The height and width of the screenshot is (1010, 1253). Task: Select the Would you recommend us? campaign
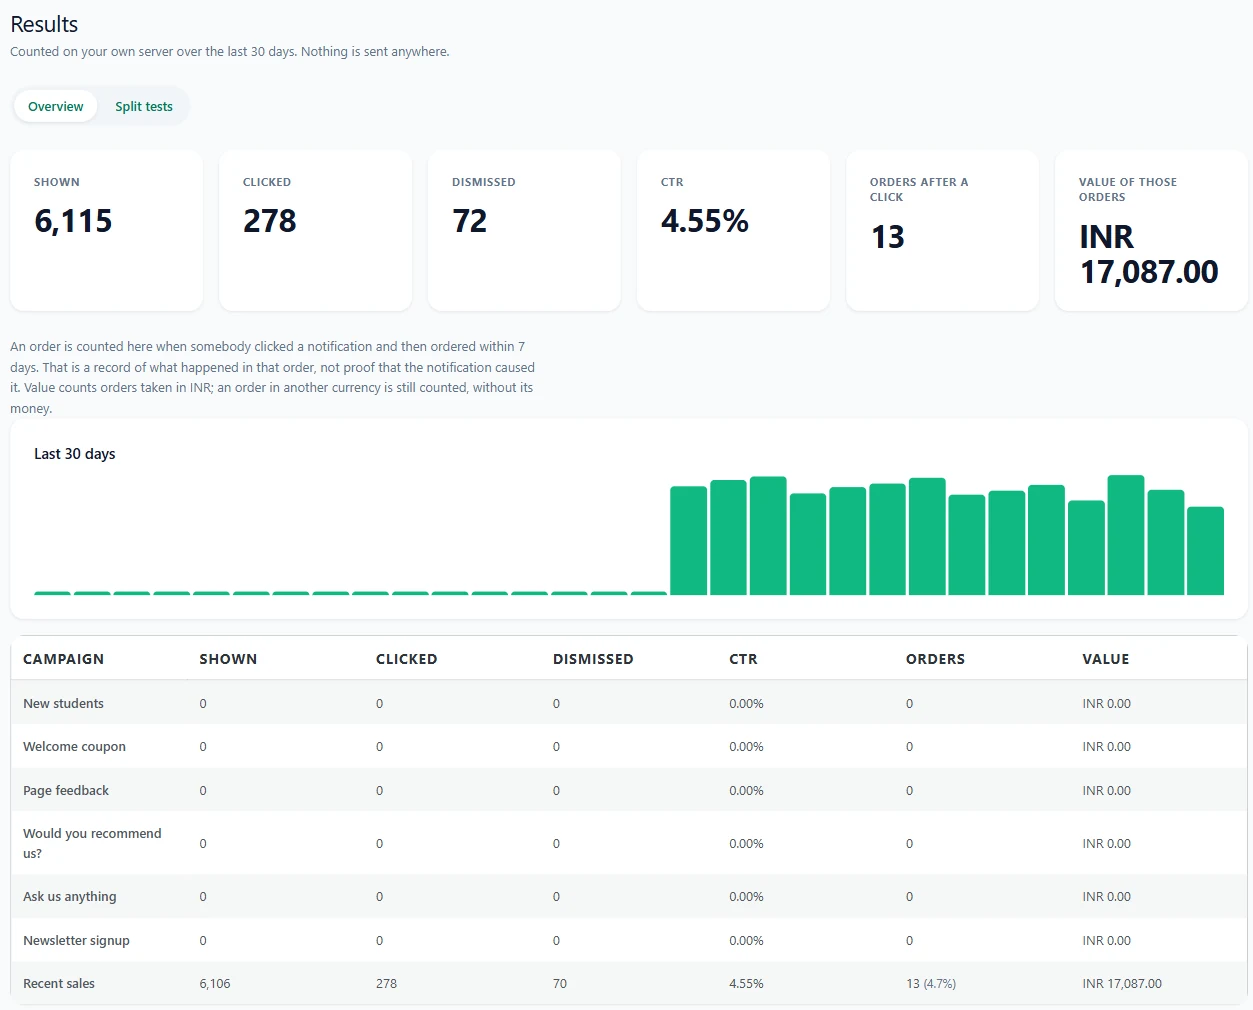[629, 843]
